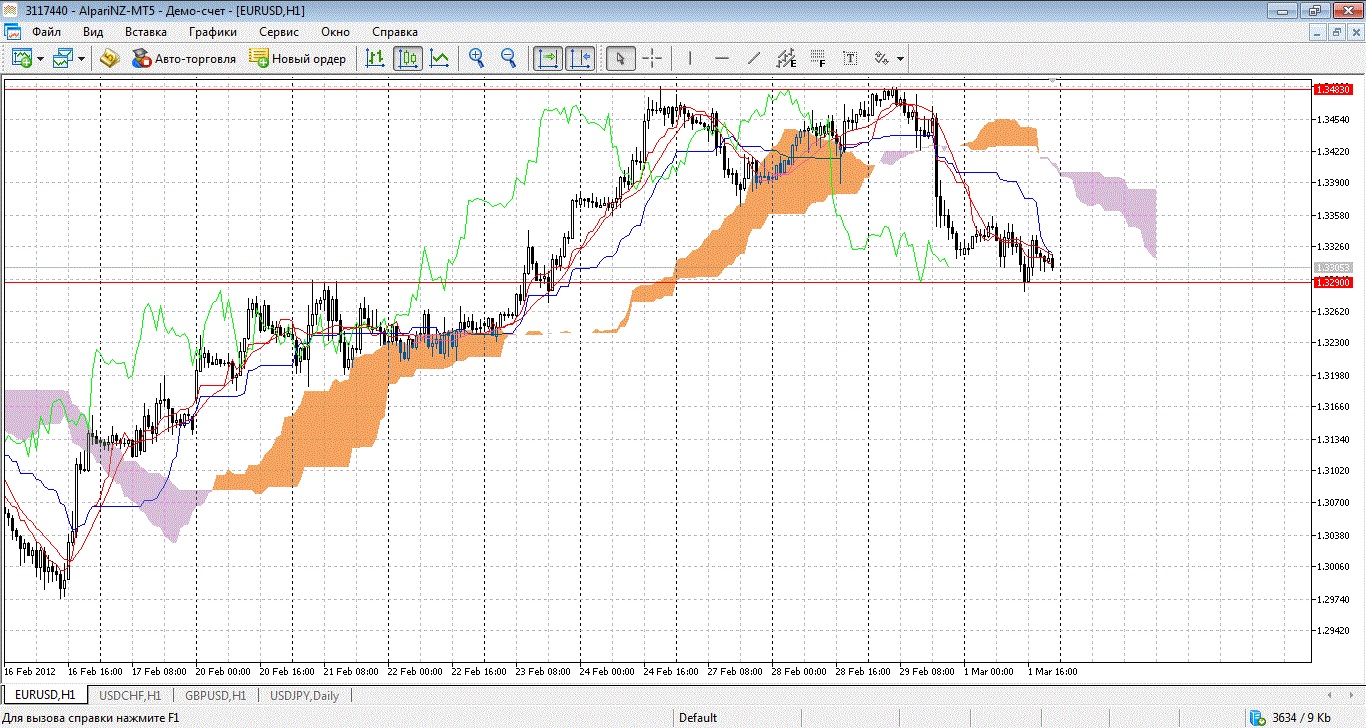The width and height of the screenshot is (1366, 728).
Task: Choose the horizontal line drawing tool
Action: tap(721, 58)
